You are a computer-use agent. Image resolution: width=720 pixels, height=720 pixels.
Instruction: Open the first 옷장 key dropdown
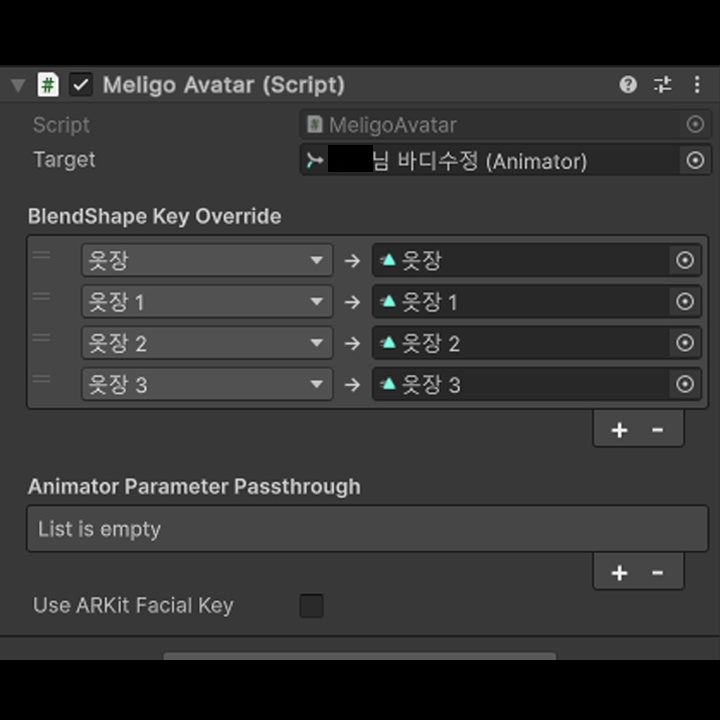(x=207, y=260)
